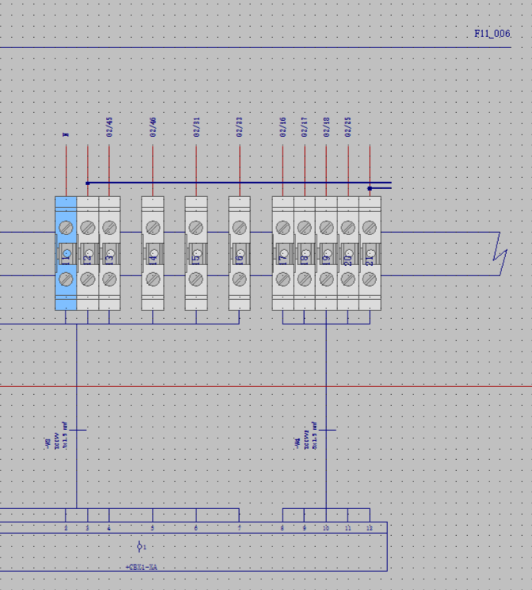
Task: Click the 02/18 wire label
Action: pyautogui.click(x=326, y=127)
